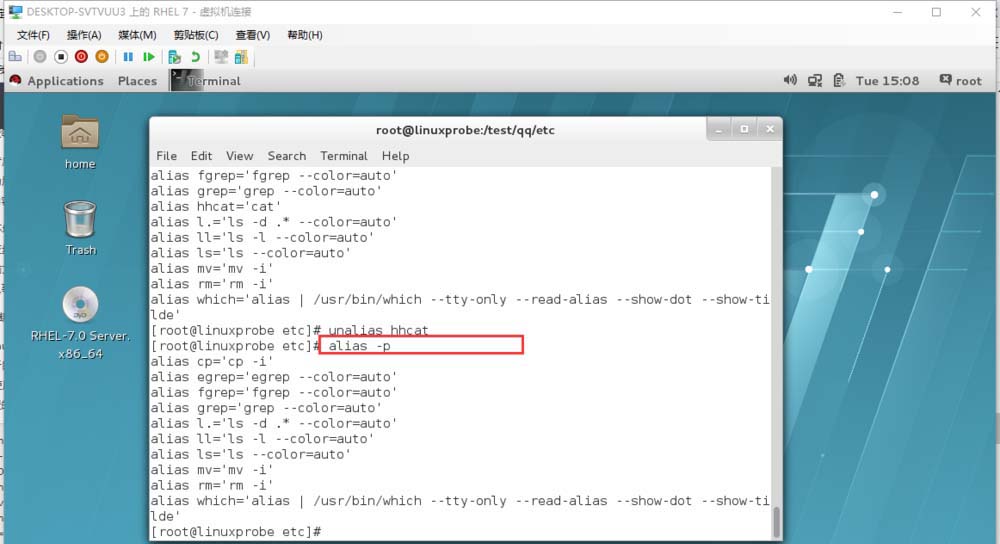Click the red shut down icon
Image resolution: width=1000 pixels, height=544 pixels.
tap(81, 57)
